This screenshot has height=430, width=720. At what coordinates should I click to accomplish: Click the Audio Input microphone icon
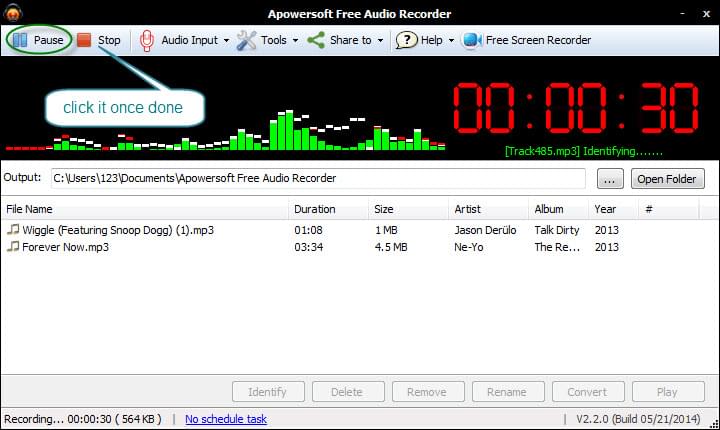147,40
